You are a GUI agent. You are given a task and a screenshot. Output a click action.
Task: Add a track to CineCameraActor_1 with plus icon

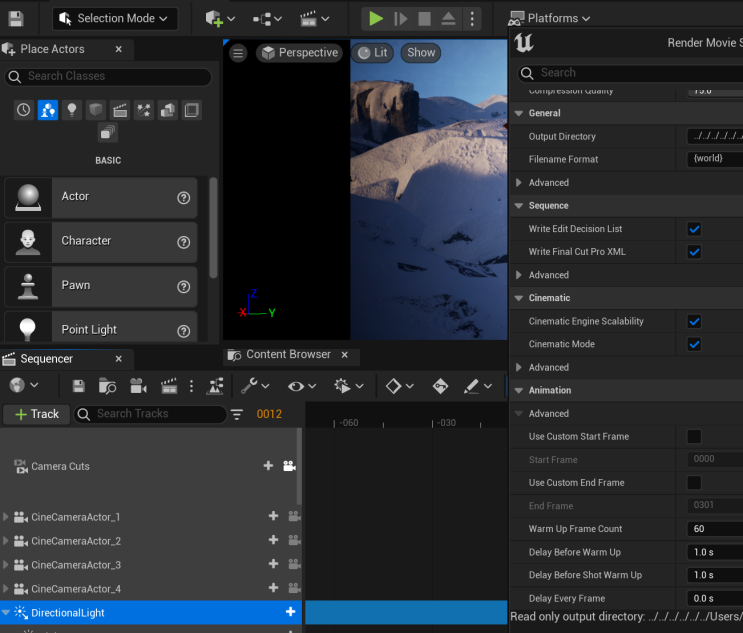[273, 517]
